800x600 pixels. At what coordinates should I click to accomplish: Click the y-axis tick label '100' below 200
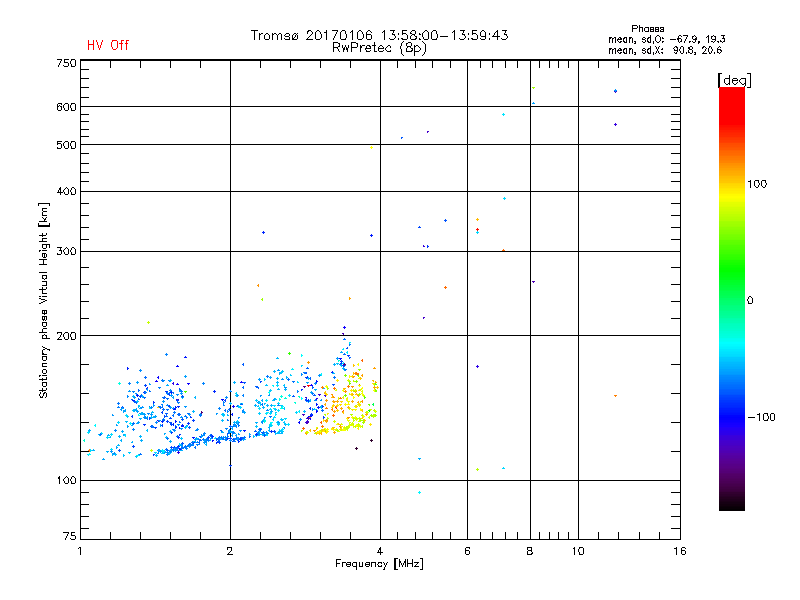pyautogui.click(x=66, y=480)
